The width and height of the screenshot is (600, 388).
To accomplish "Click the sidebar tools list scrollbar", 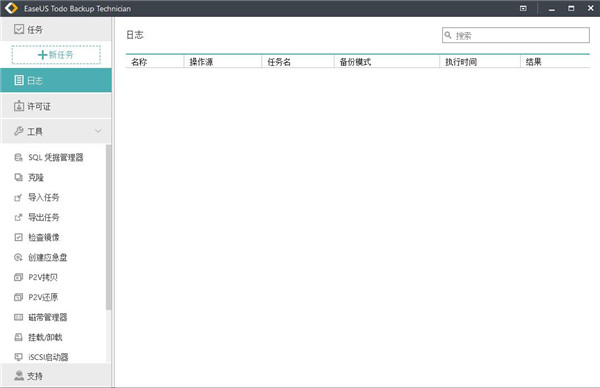I will [x=108, y=227].
